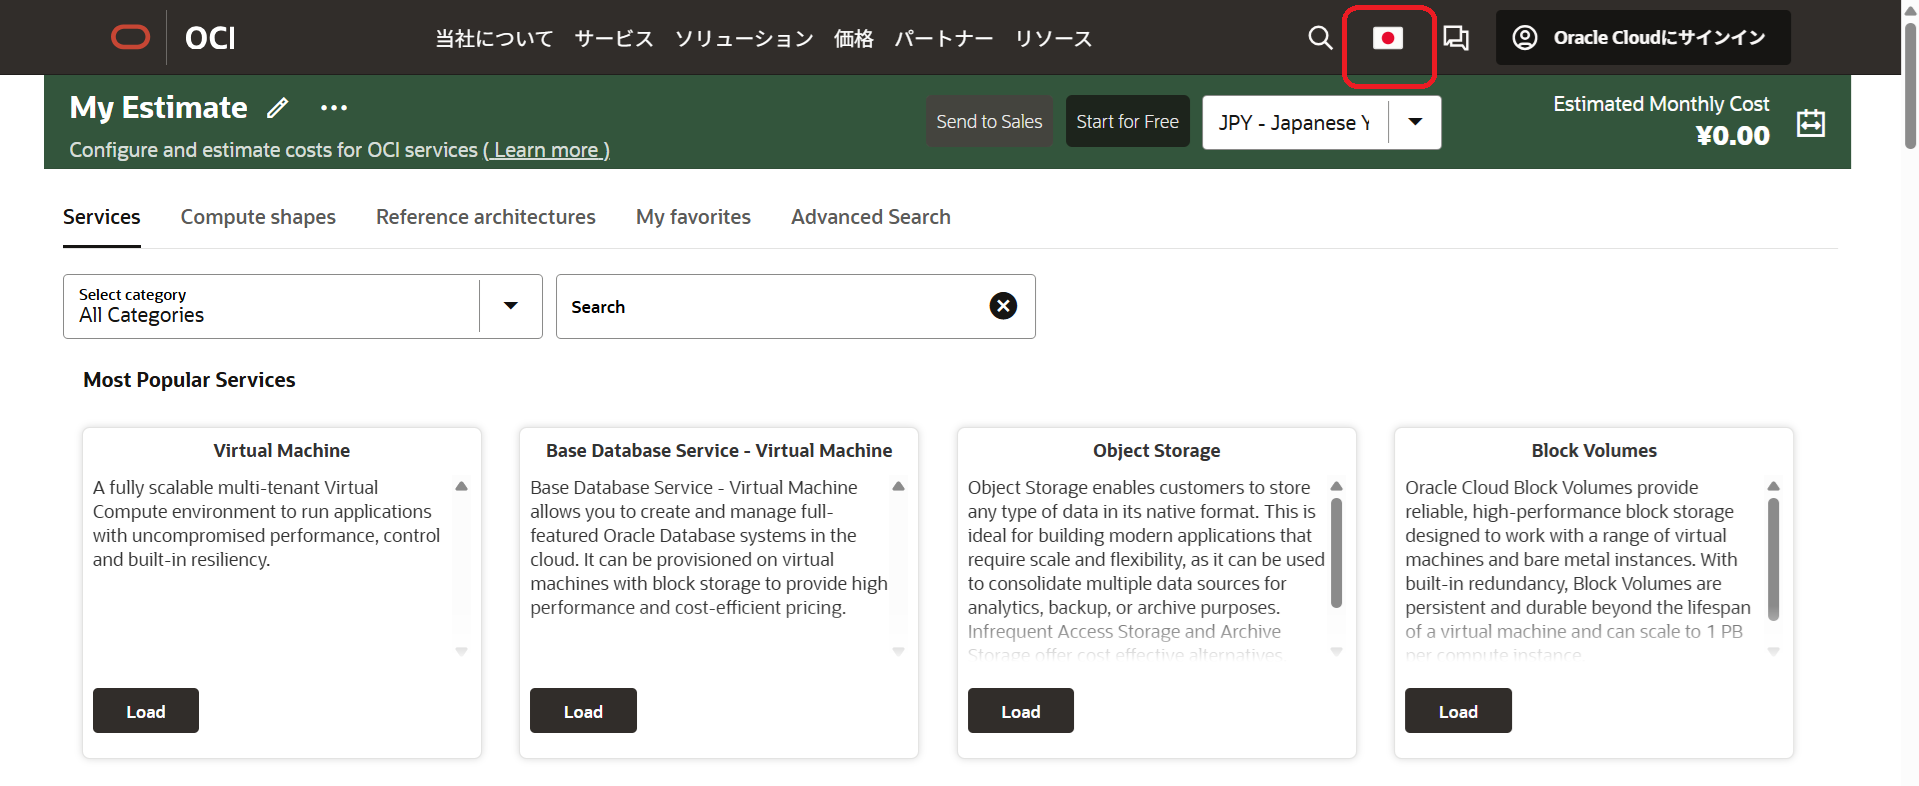Open the chat contact icon
This screenshot has height=786, width=1919.
1456,38
